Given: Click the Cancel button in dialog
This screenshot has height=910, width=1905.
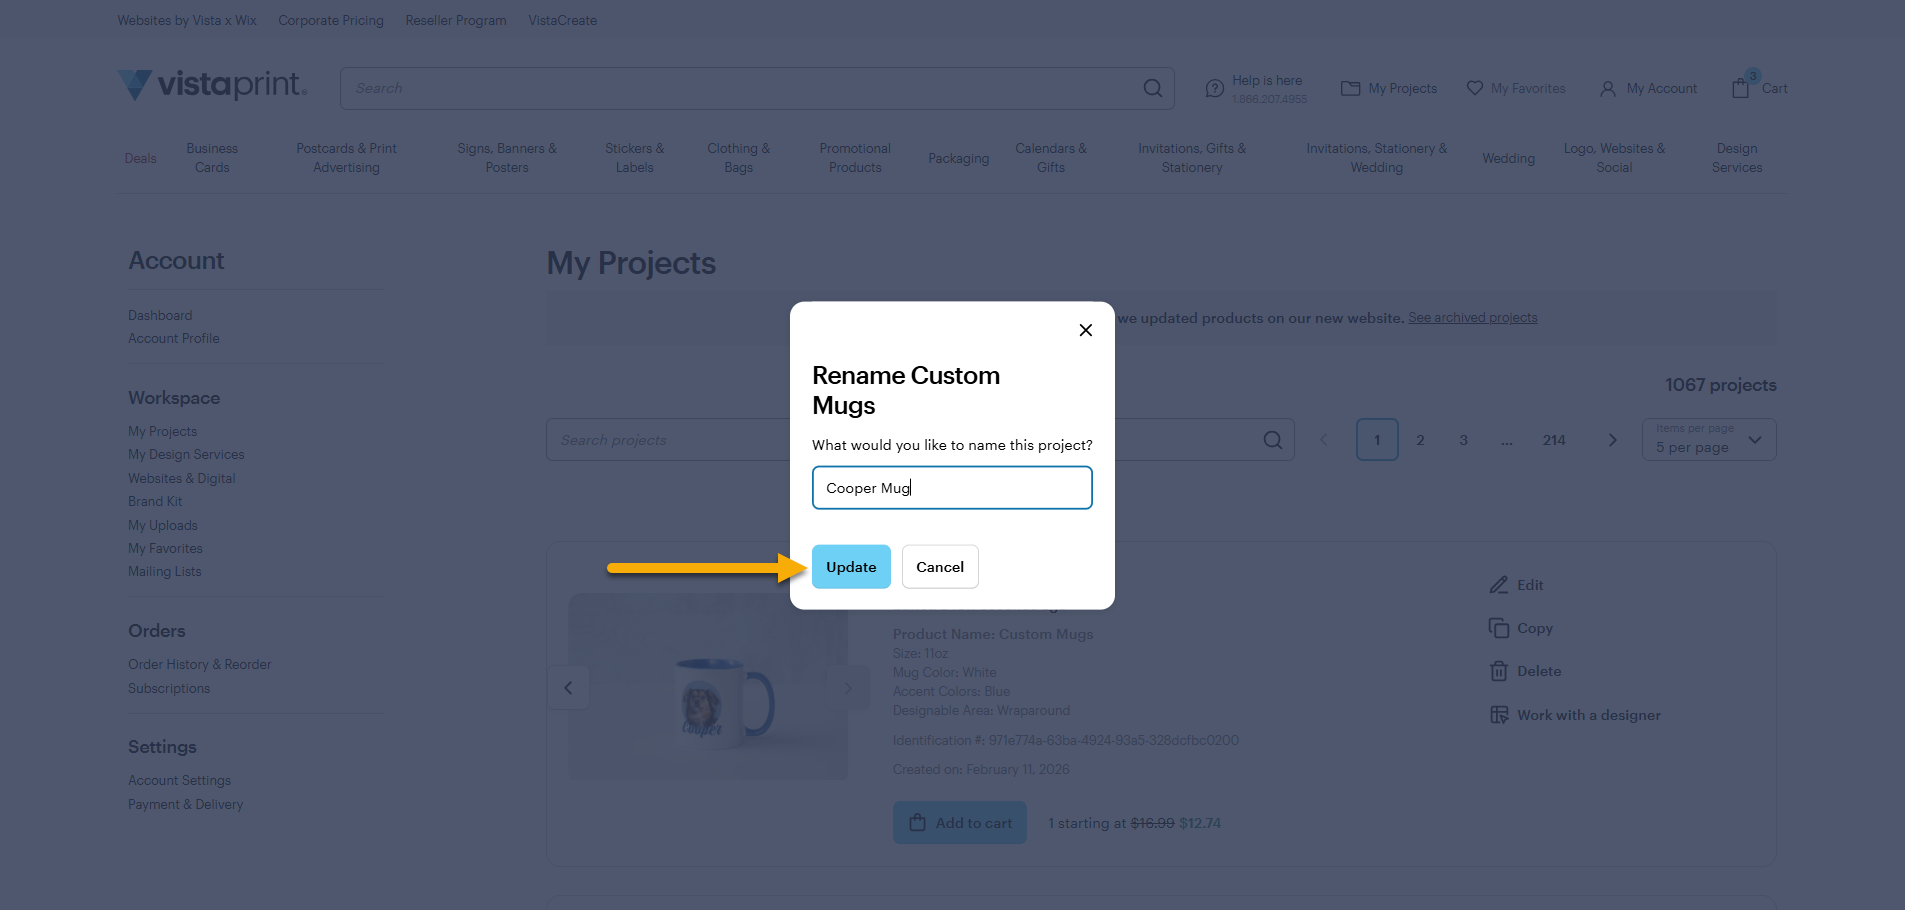Looking at the screenshot, I should [x=940, y=567].
